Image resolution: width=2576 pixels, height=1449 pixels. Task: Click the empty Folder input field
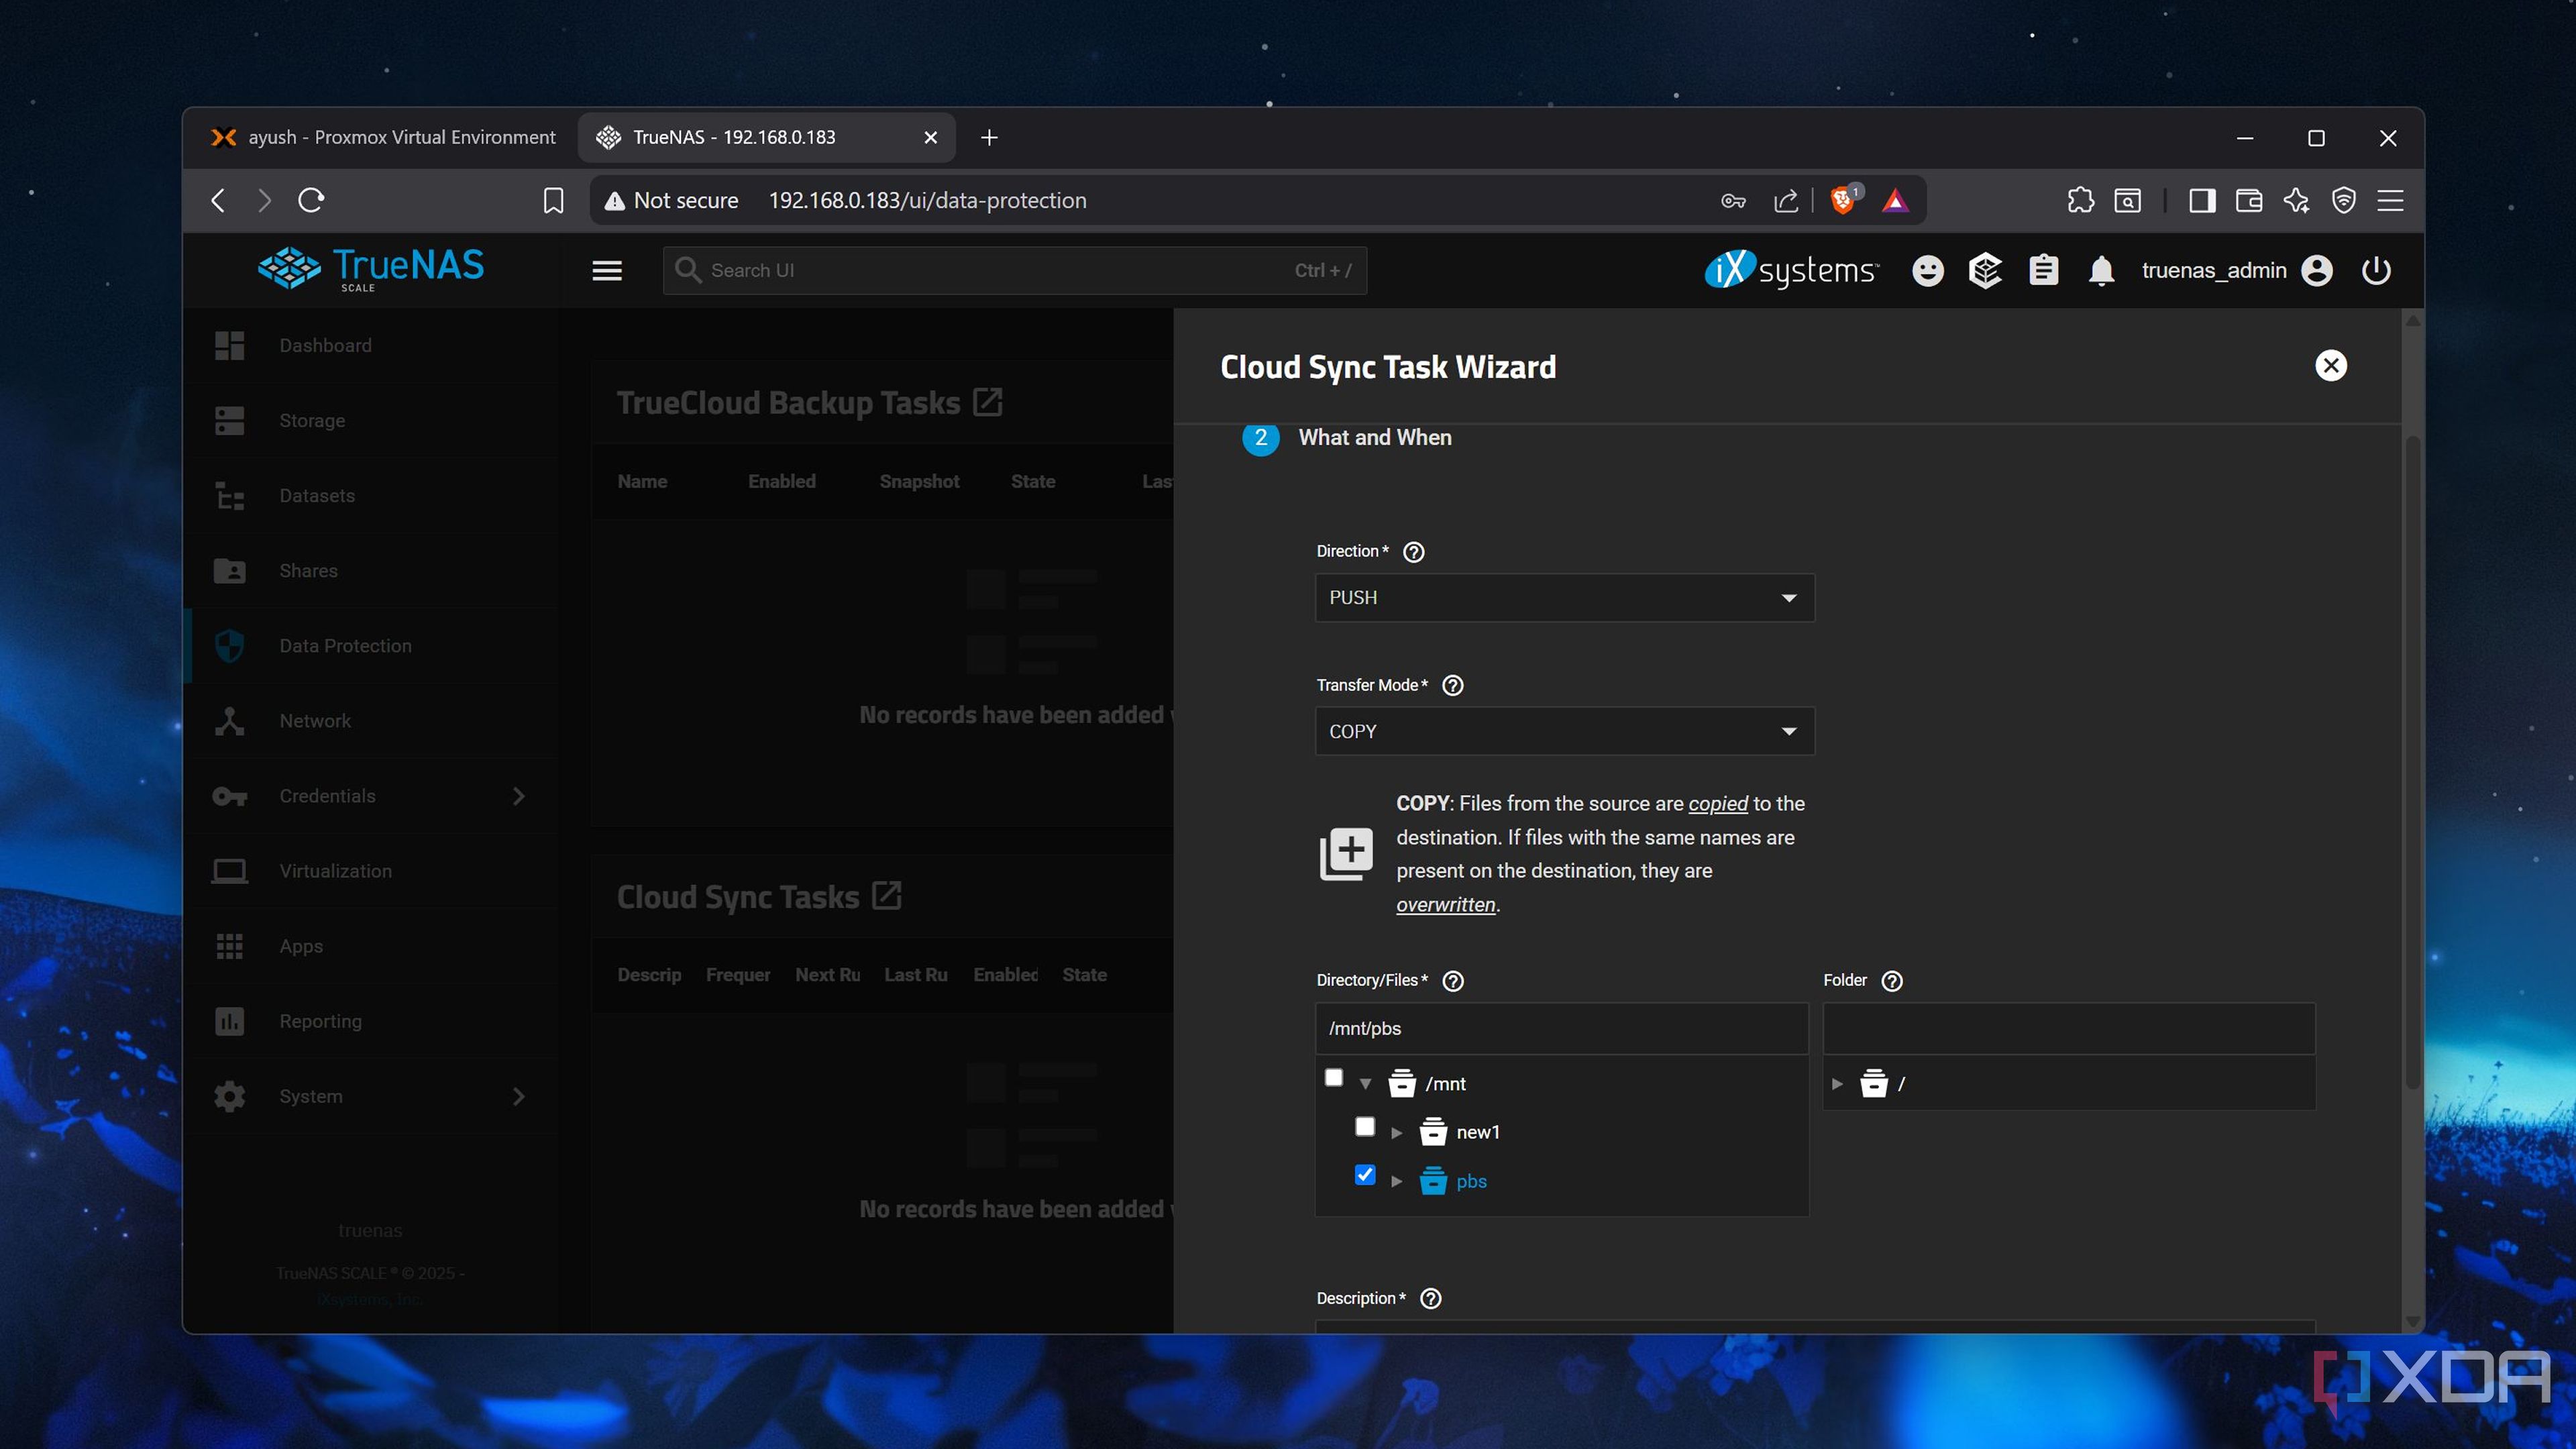(2068, 1028)
